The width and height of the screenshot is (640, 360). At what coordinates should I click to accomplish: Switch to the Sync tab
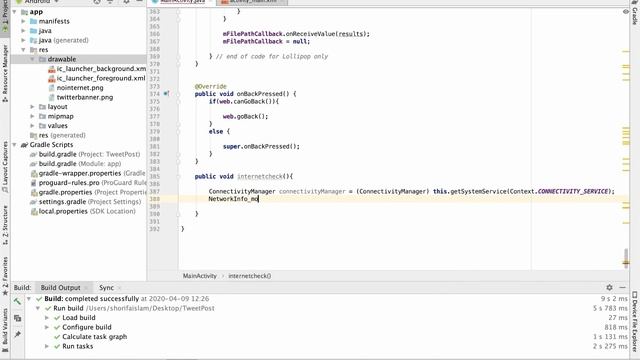pos(106,287)
